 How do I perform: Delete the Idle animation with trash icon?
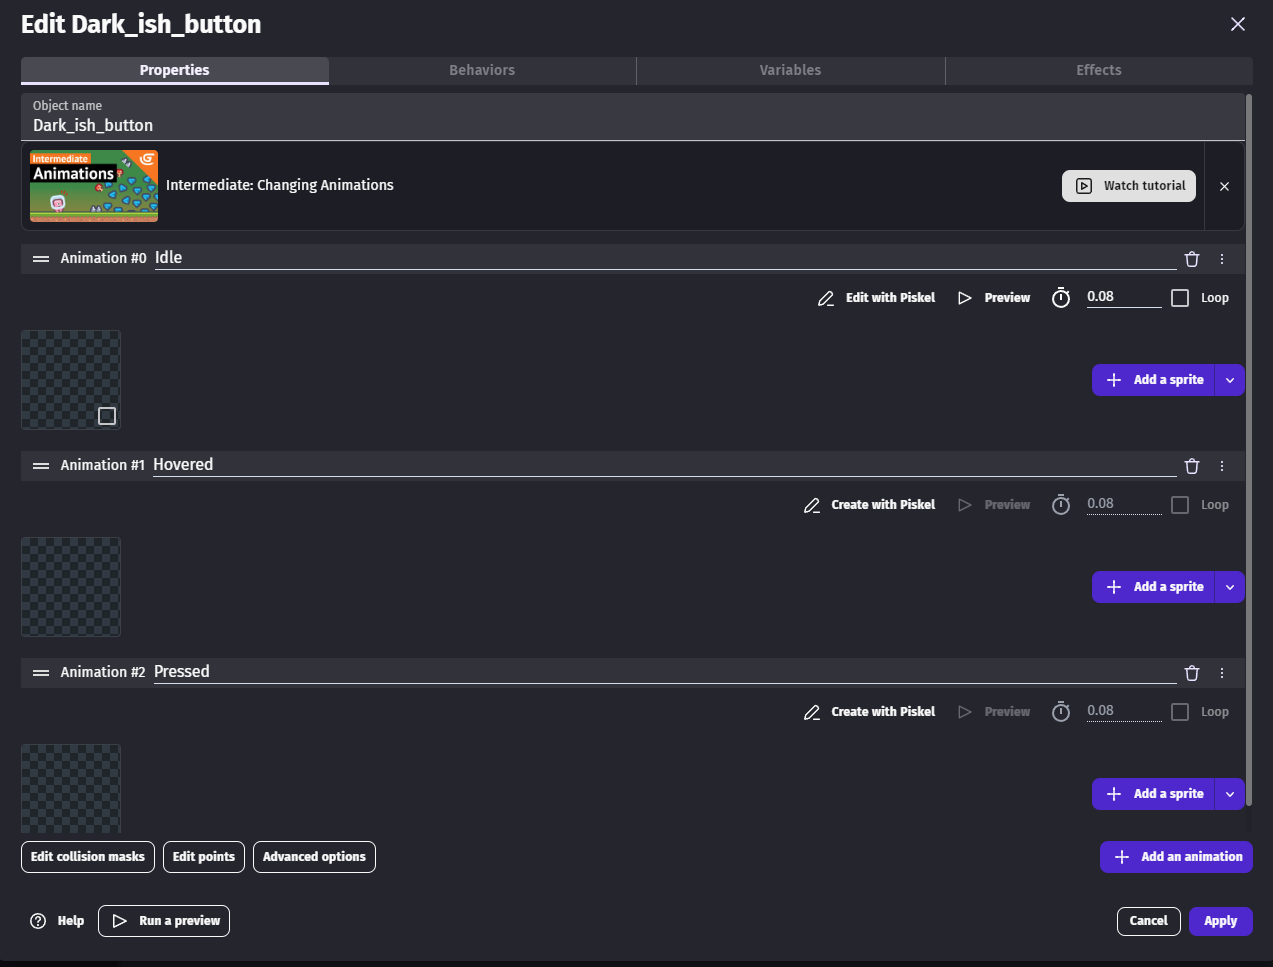(1191, 259)
